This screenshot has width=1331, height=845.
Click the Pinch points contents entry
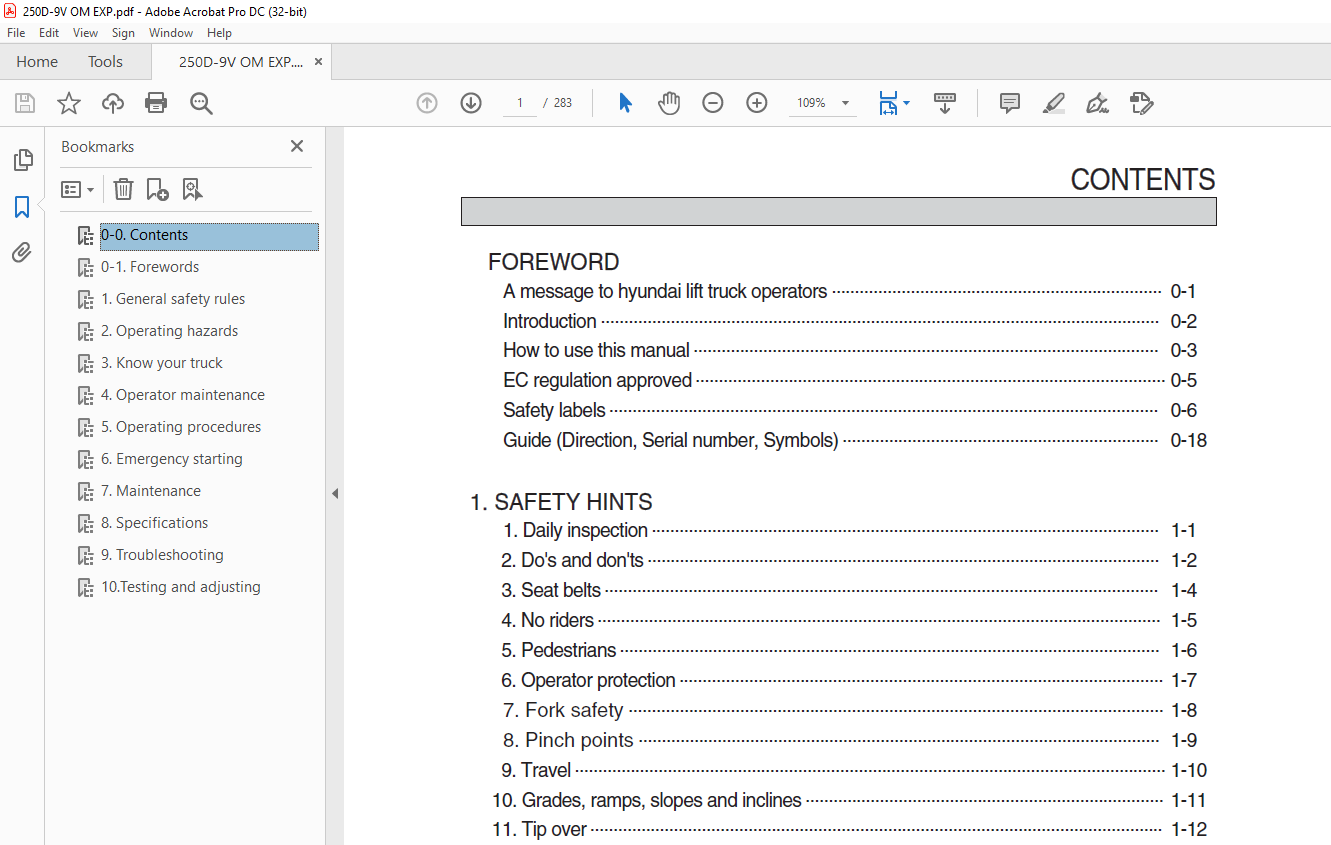click(x=568, y=740)
